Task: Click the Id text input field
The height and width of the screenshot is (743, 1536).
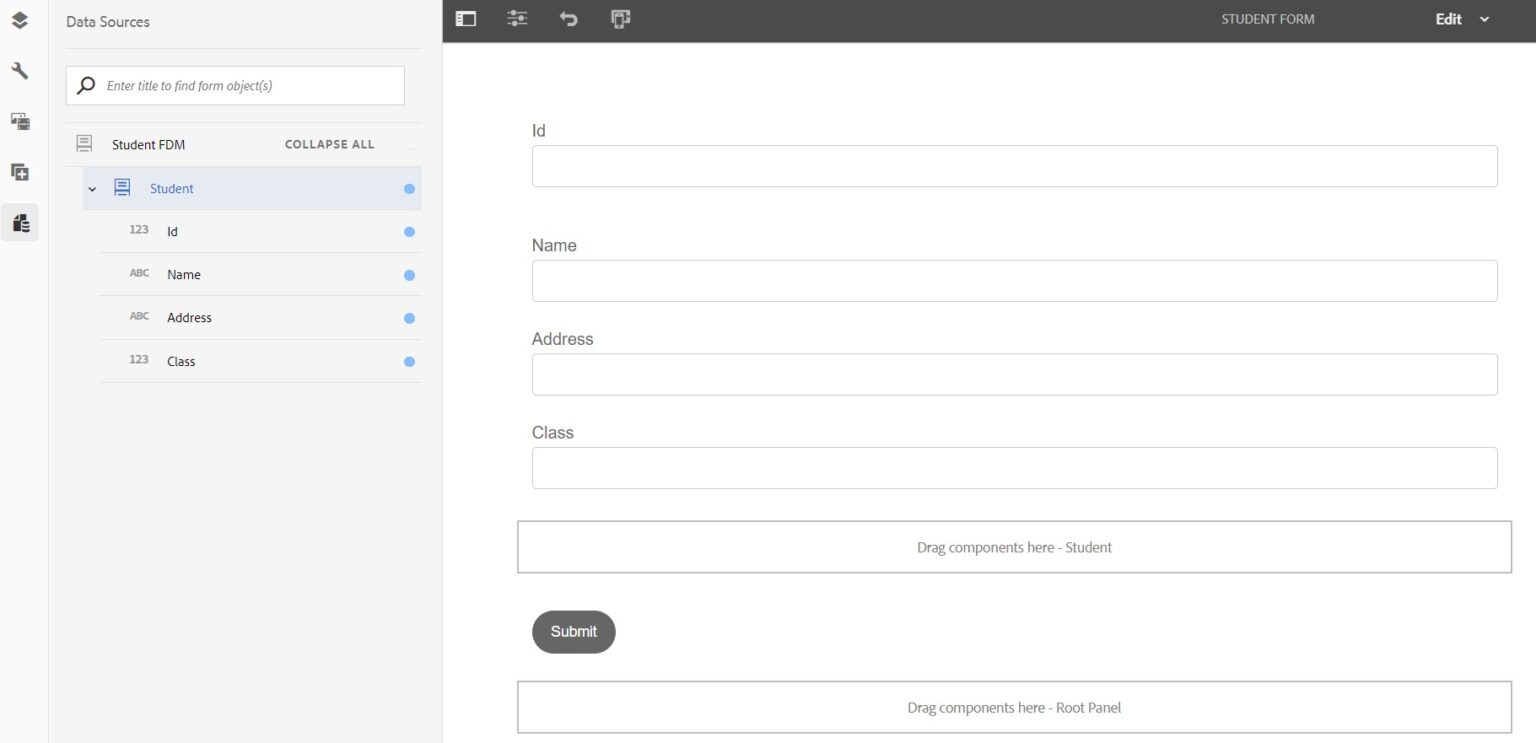Action: (1014, 166)
